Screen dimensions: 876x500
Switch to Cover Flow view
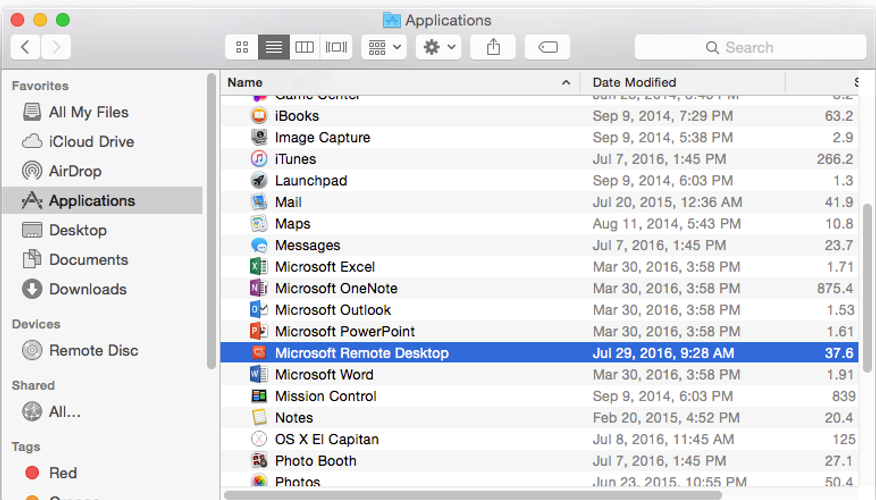coord(336,47)
